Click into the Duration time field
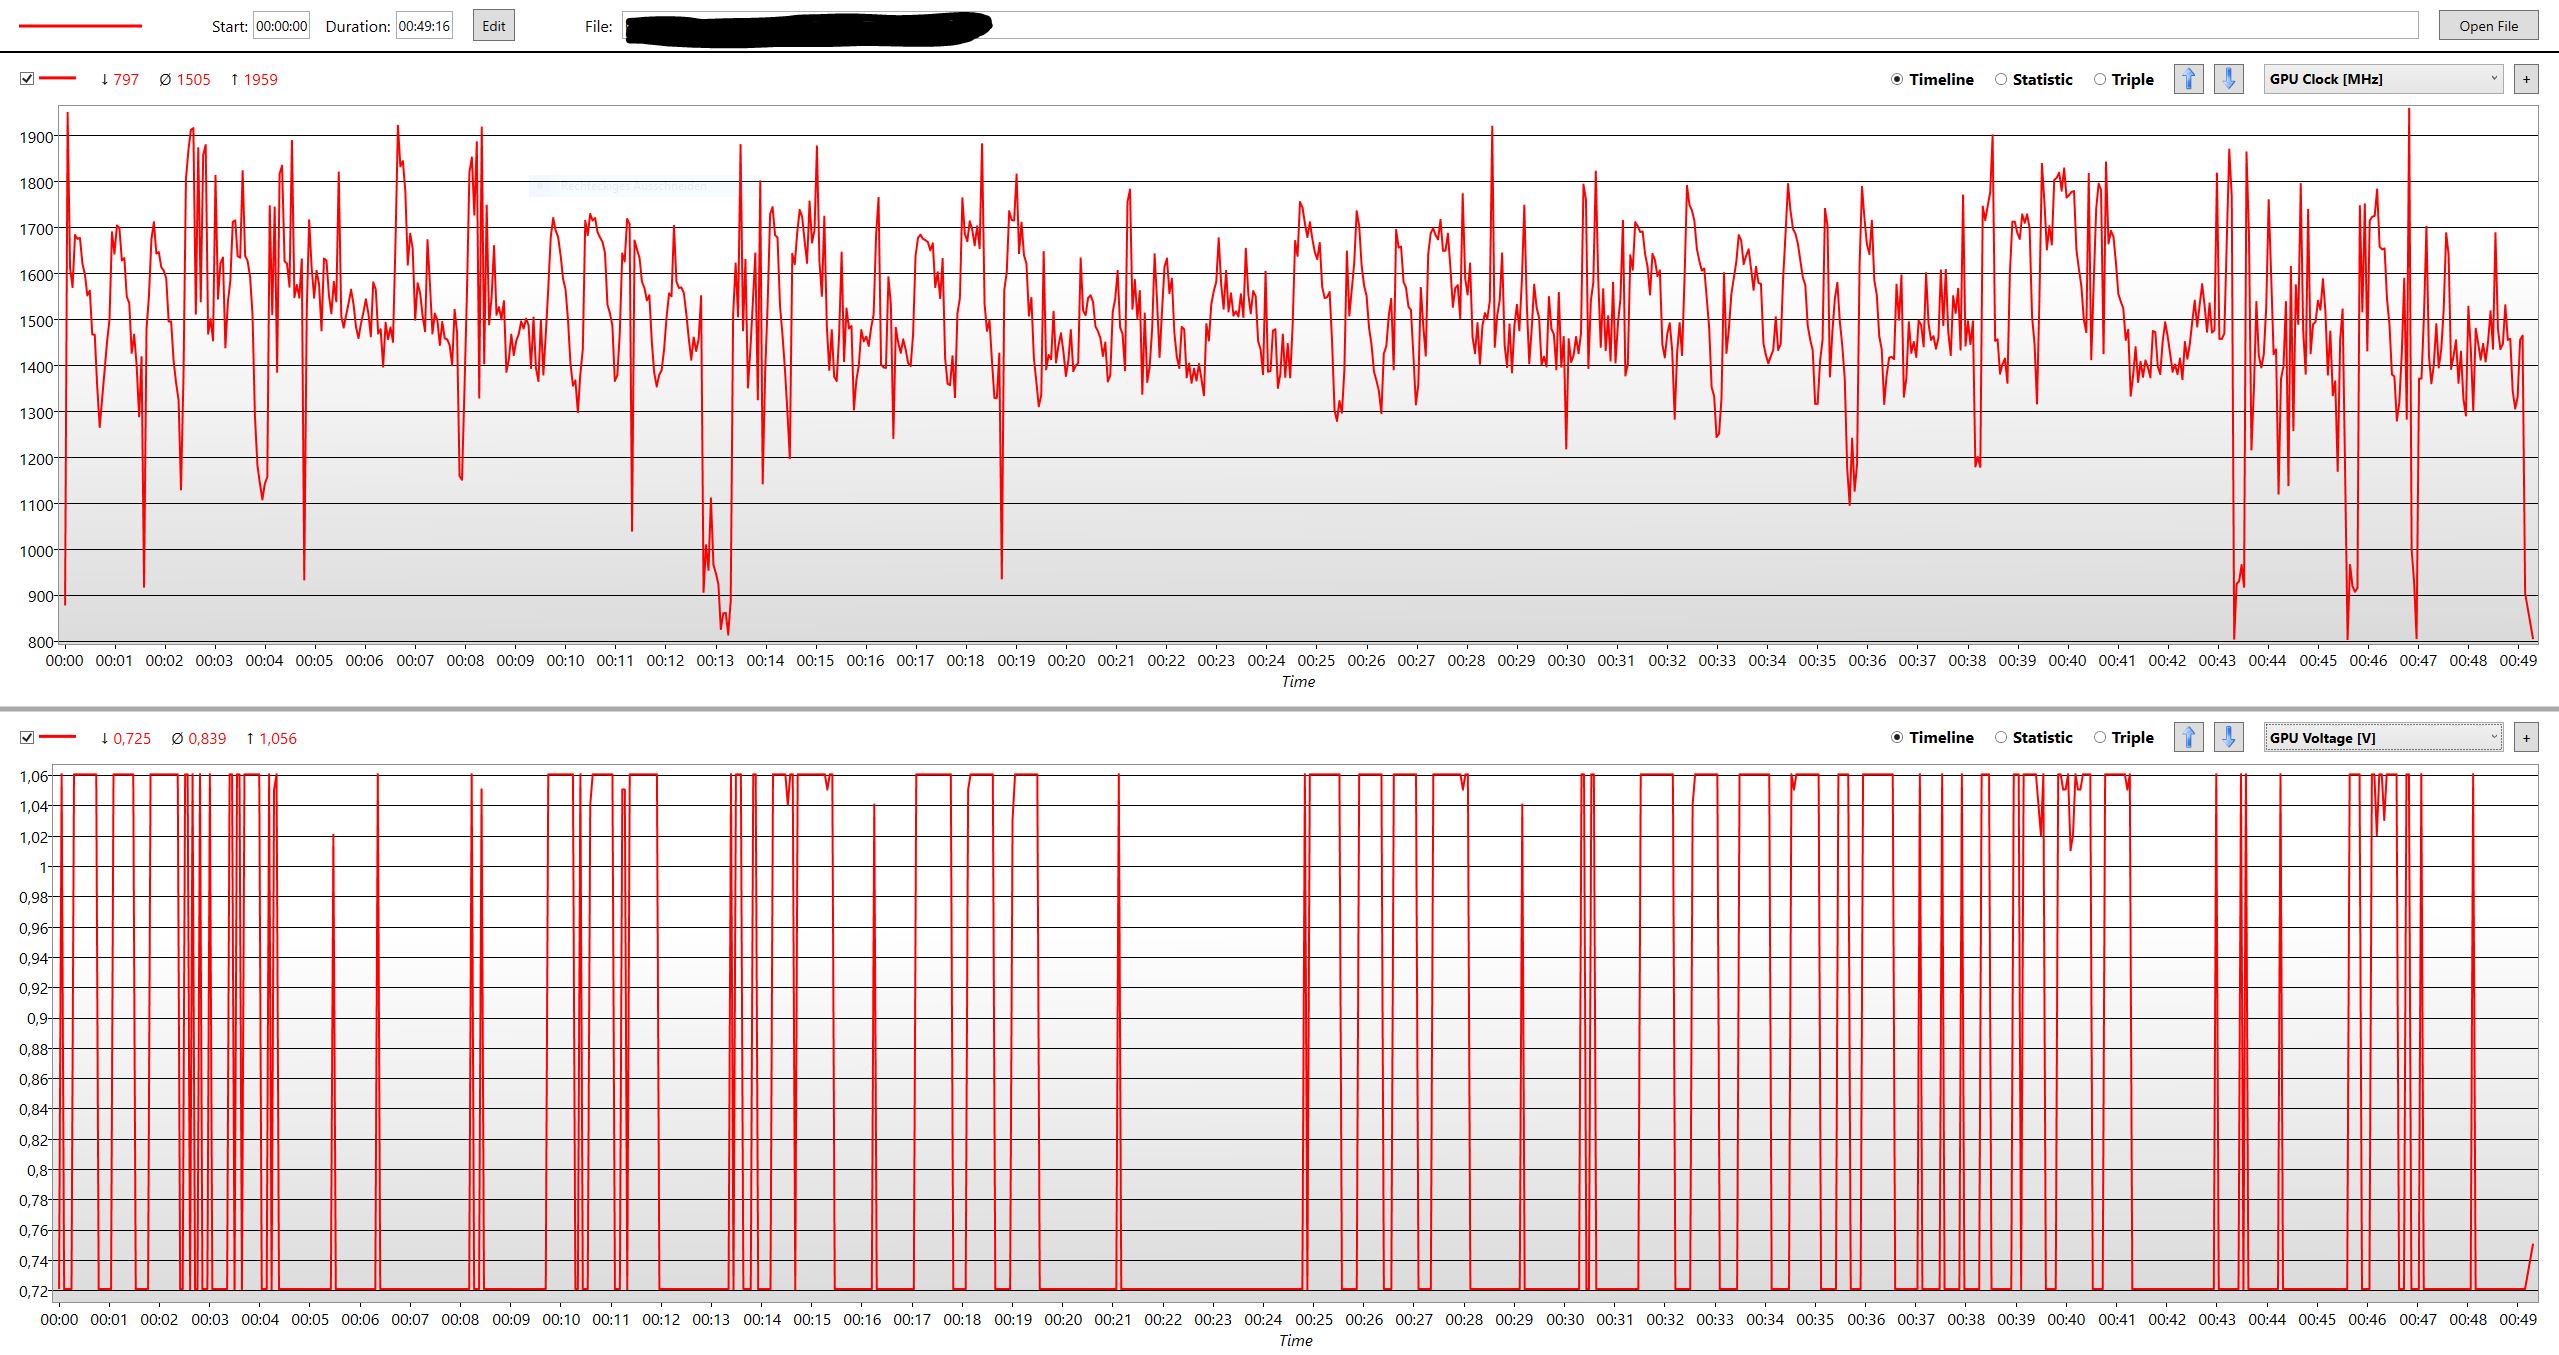 pos(424,26)
